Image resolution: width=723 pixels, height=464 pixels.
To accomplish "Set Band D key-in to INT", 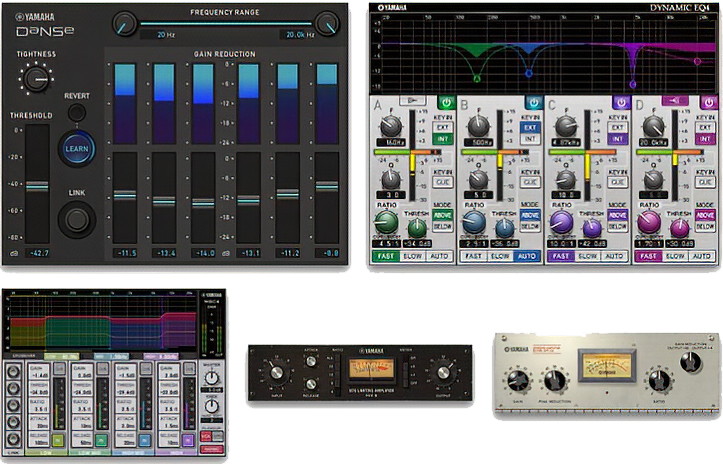I will coord(705,139).
